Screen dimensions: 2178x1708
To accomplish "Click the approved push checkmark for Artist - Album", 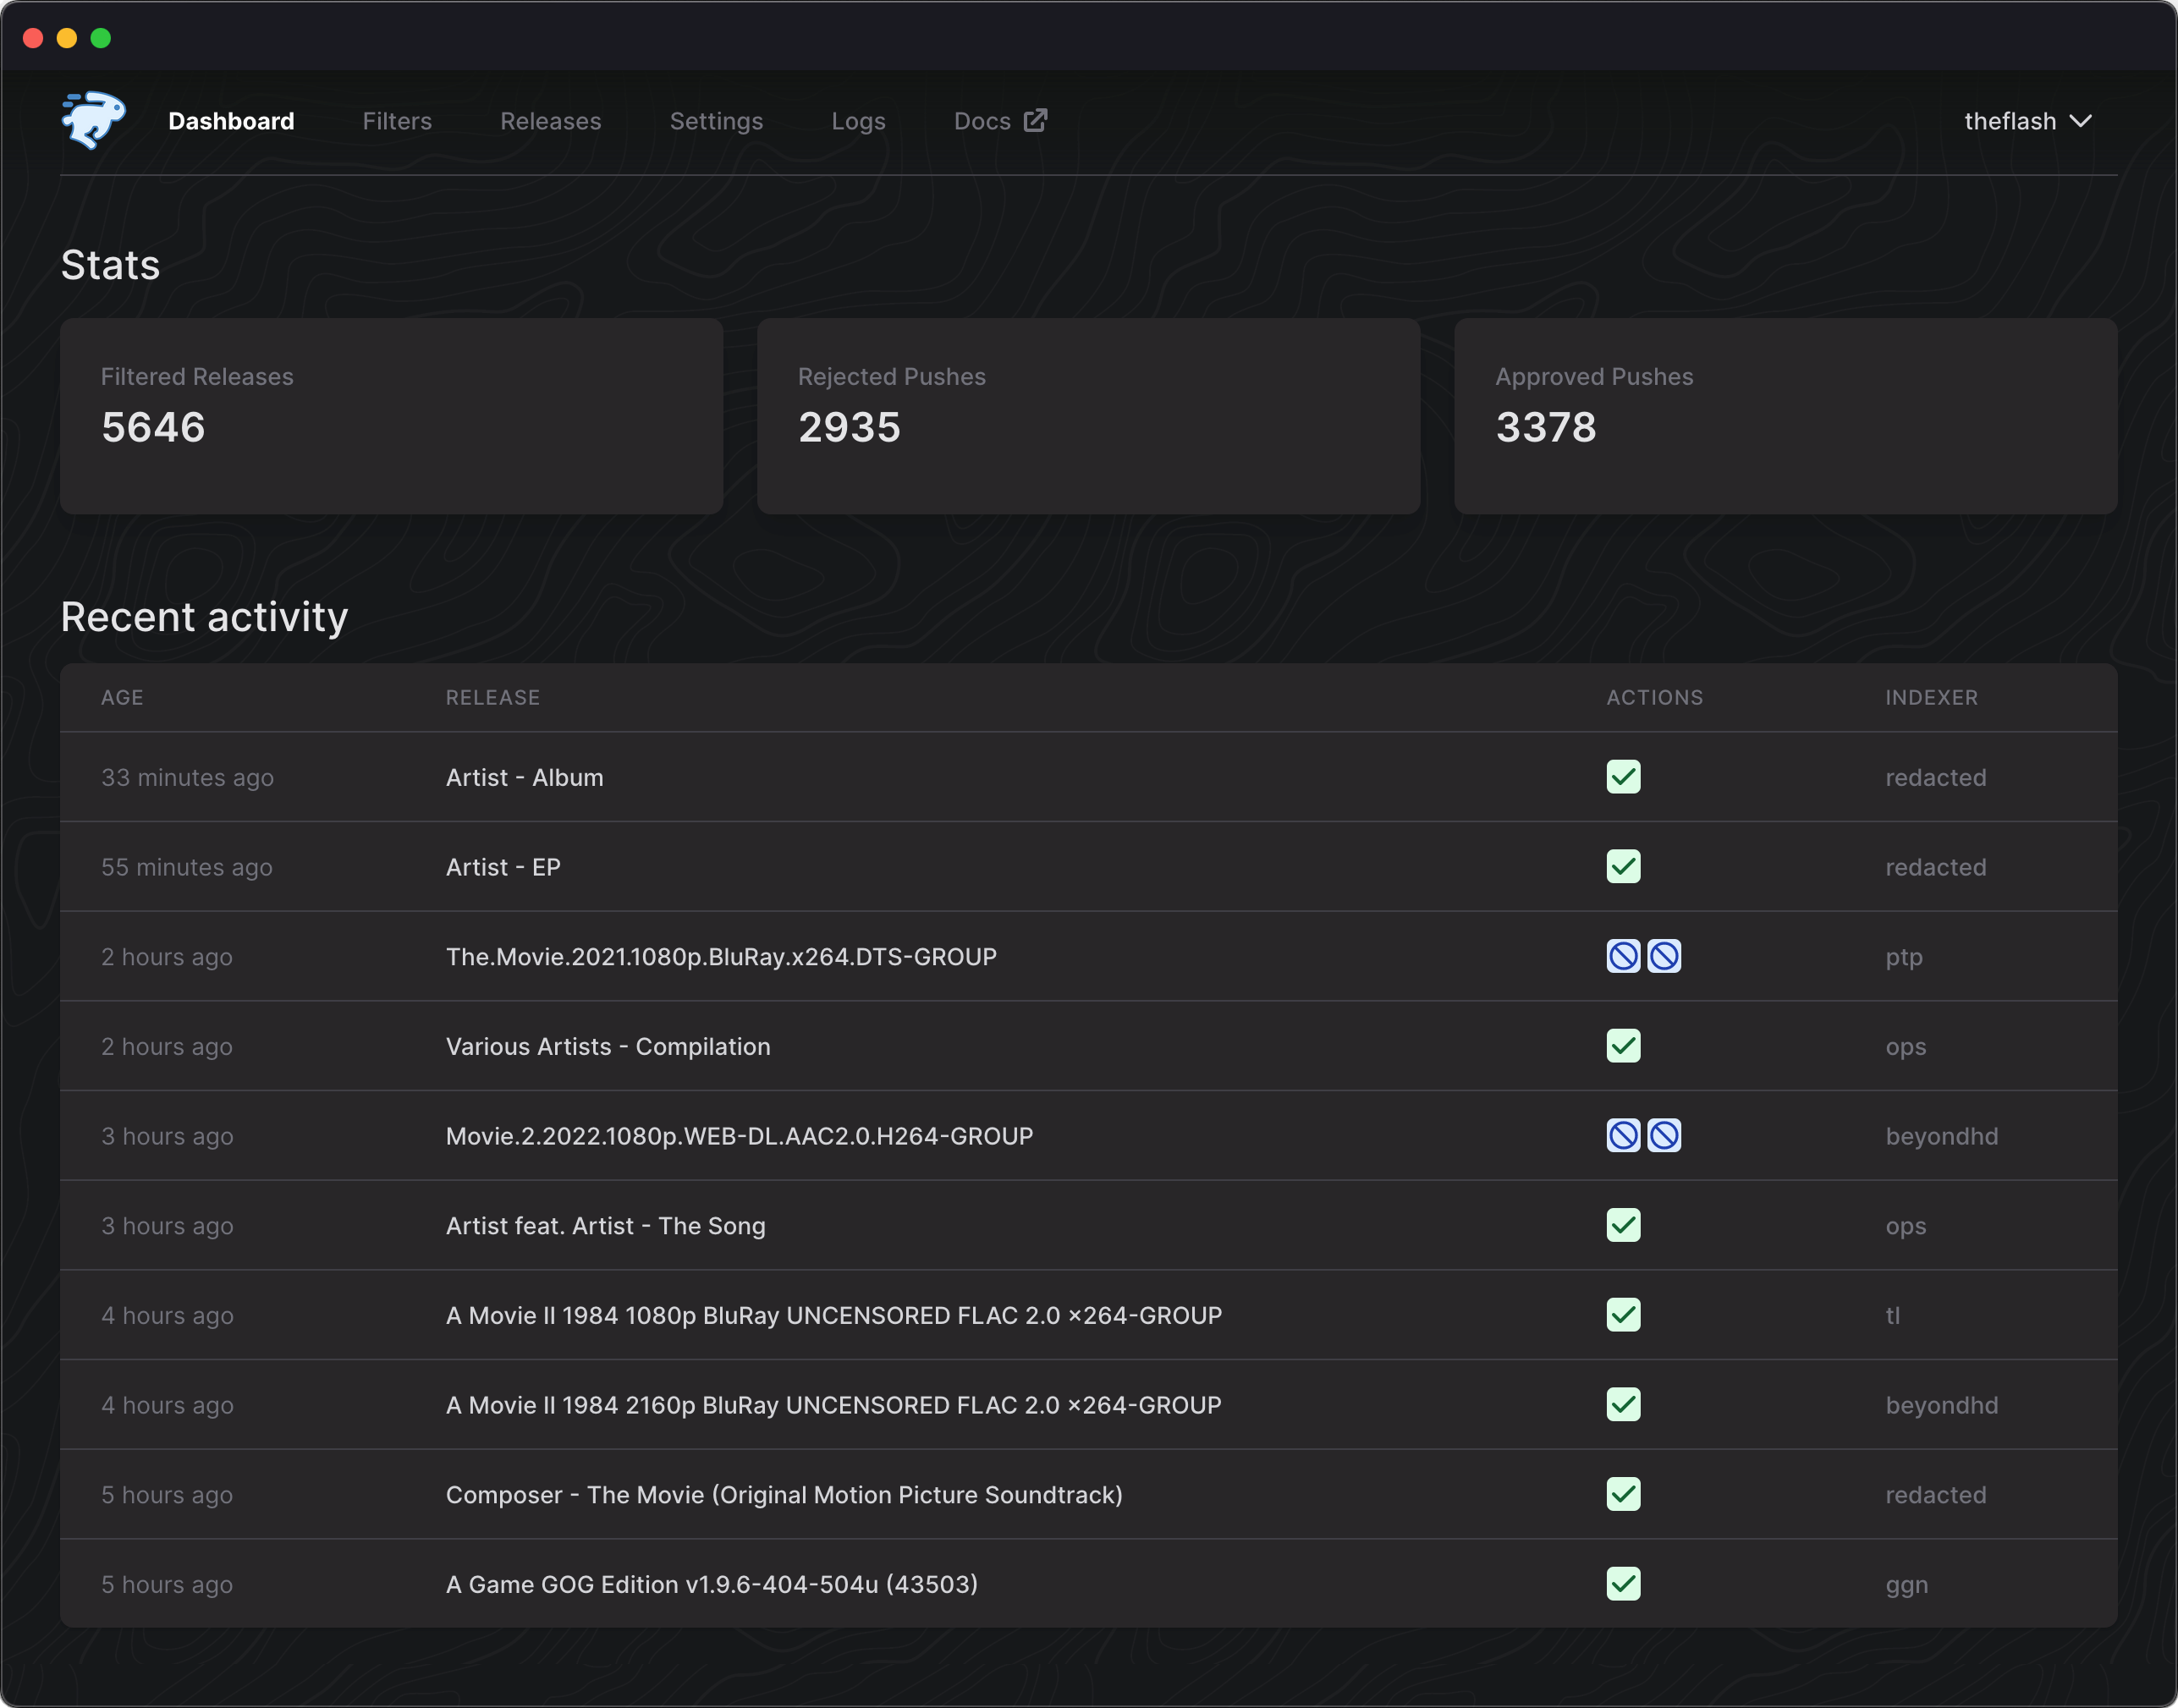I will click(1621, 777).
